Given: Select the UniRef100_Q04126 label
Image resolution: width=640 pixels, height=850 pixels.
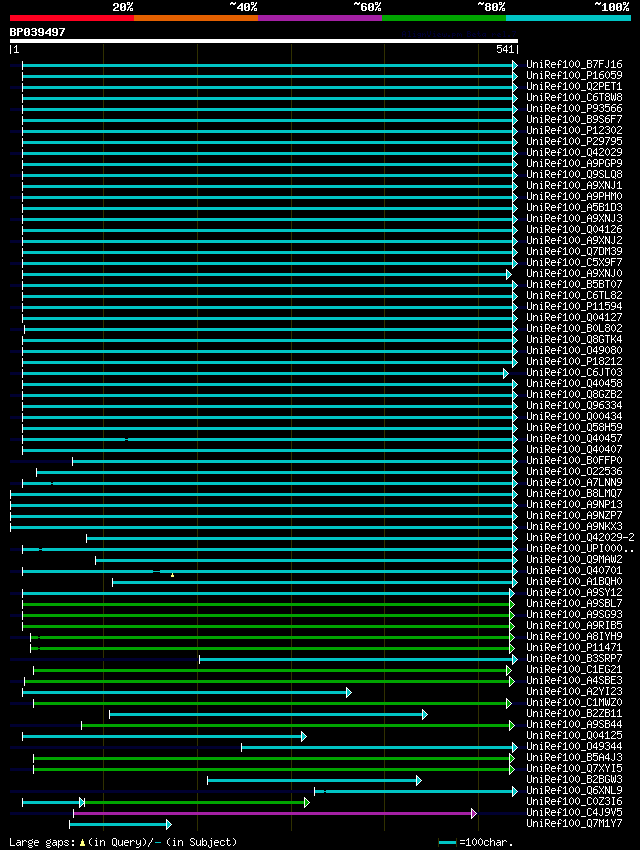Looking at the screenshot, I should coord(574,229).
